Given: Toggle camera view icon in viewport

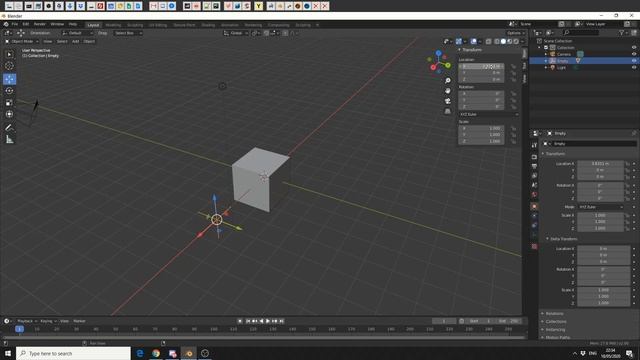Looking at the screenshot, I should (x=447, y=101).
